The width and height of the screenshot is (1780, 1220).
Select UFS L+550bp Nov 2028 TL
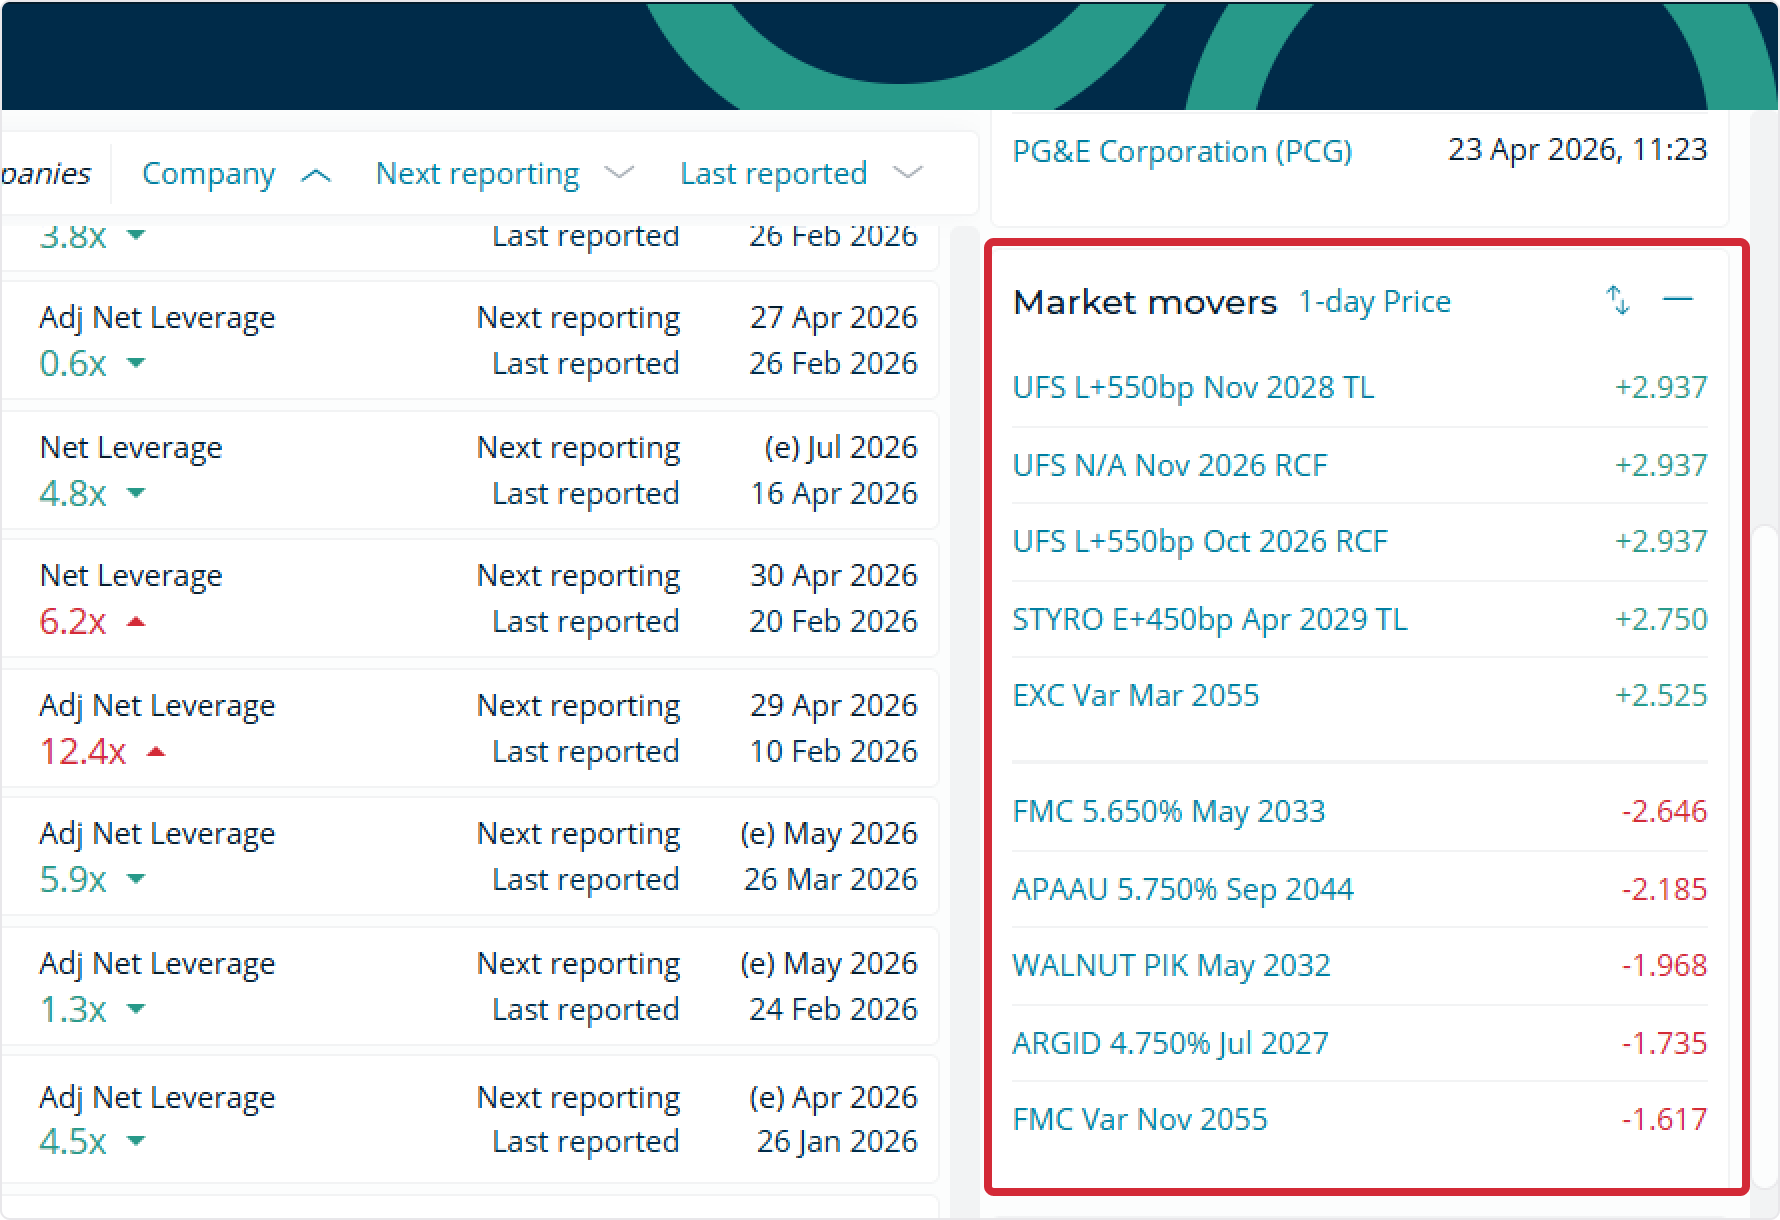(1193, 388)
